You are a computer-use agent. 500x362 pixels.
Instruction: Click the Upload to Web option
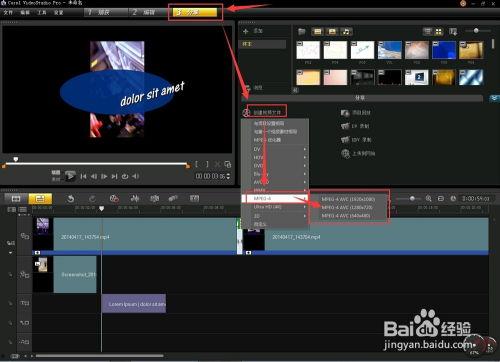tap(358, 153)
